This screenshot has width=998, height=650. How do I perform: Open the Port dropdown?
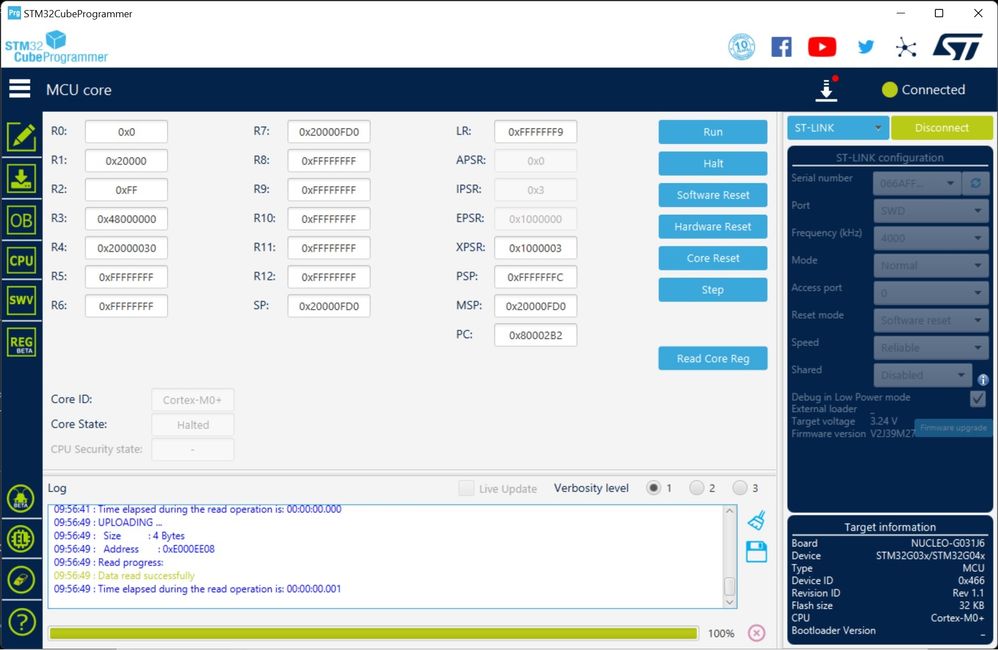coord(931,211)
